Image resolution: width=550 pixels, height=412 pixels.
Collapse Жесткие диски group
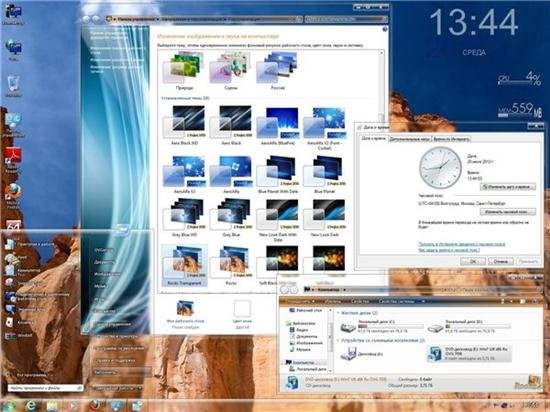point(338,313)
